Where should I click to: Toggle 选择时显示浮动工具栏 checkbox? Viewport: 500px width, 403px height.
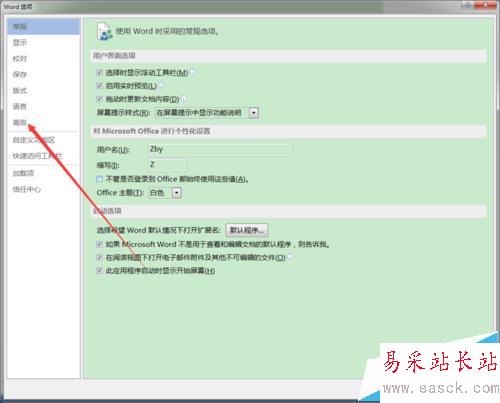pyautogui.click(x=99, y=72)
